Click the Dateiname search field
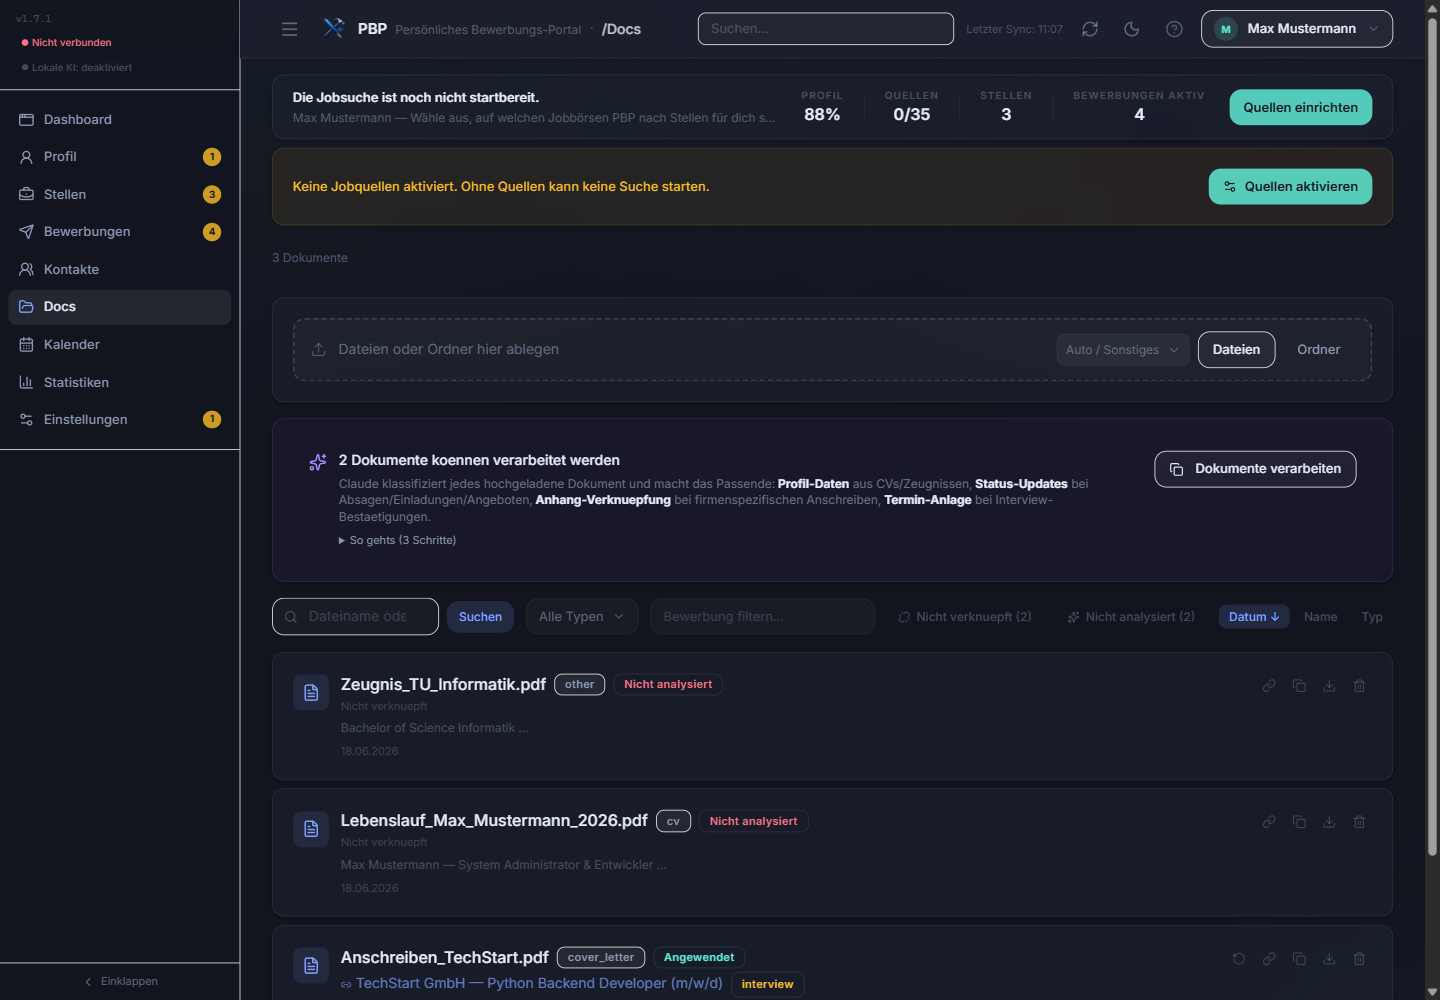Screen dimensions: 1440x1000 pyautogui.click(x=355, y=617)
